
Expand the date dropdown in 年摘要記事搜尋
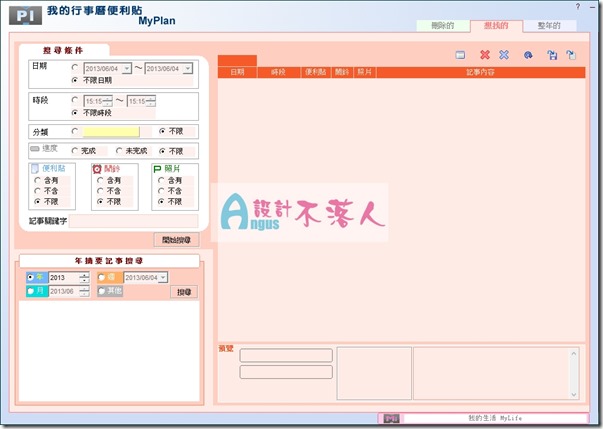pyautogui.click(x=165, y=277)
